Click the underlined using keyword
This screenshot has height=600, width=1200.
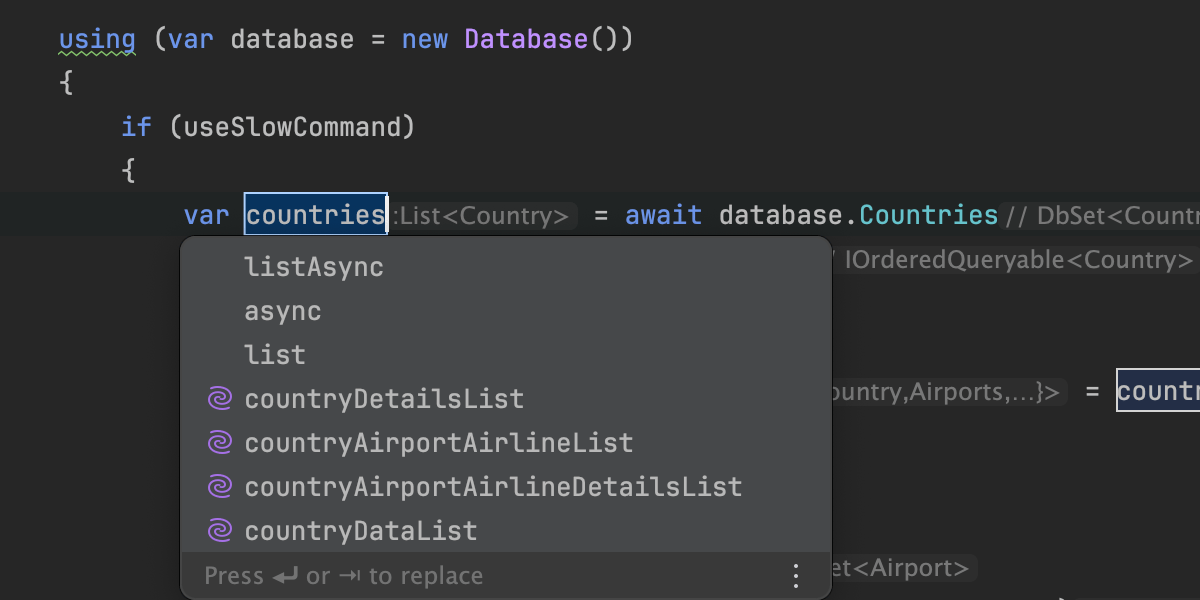[97, 40]
